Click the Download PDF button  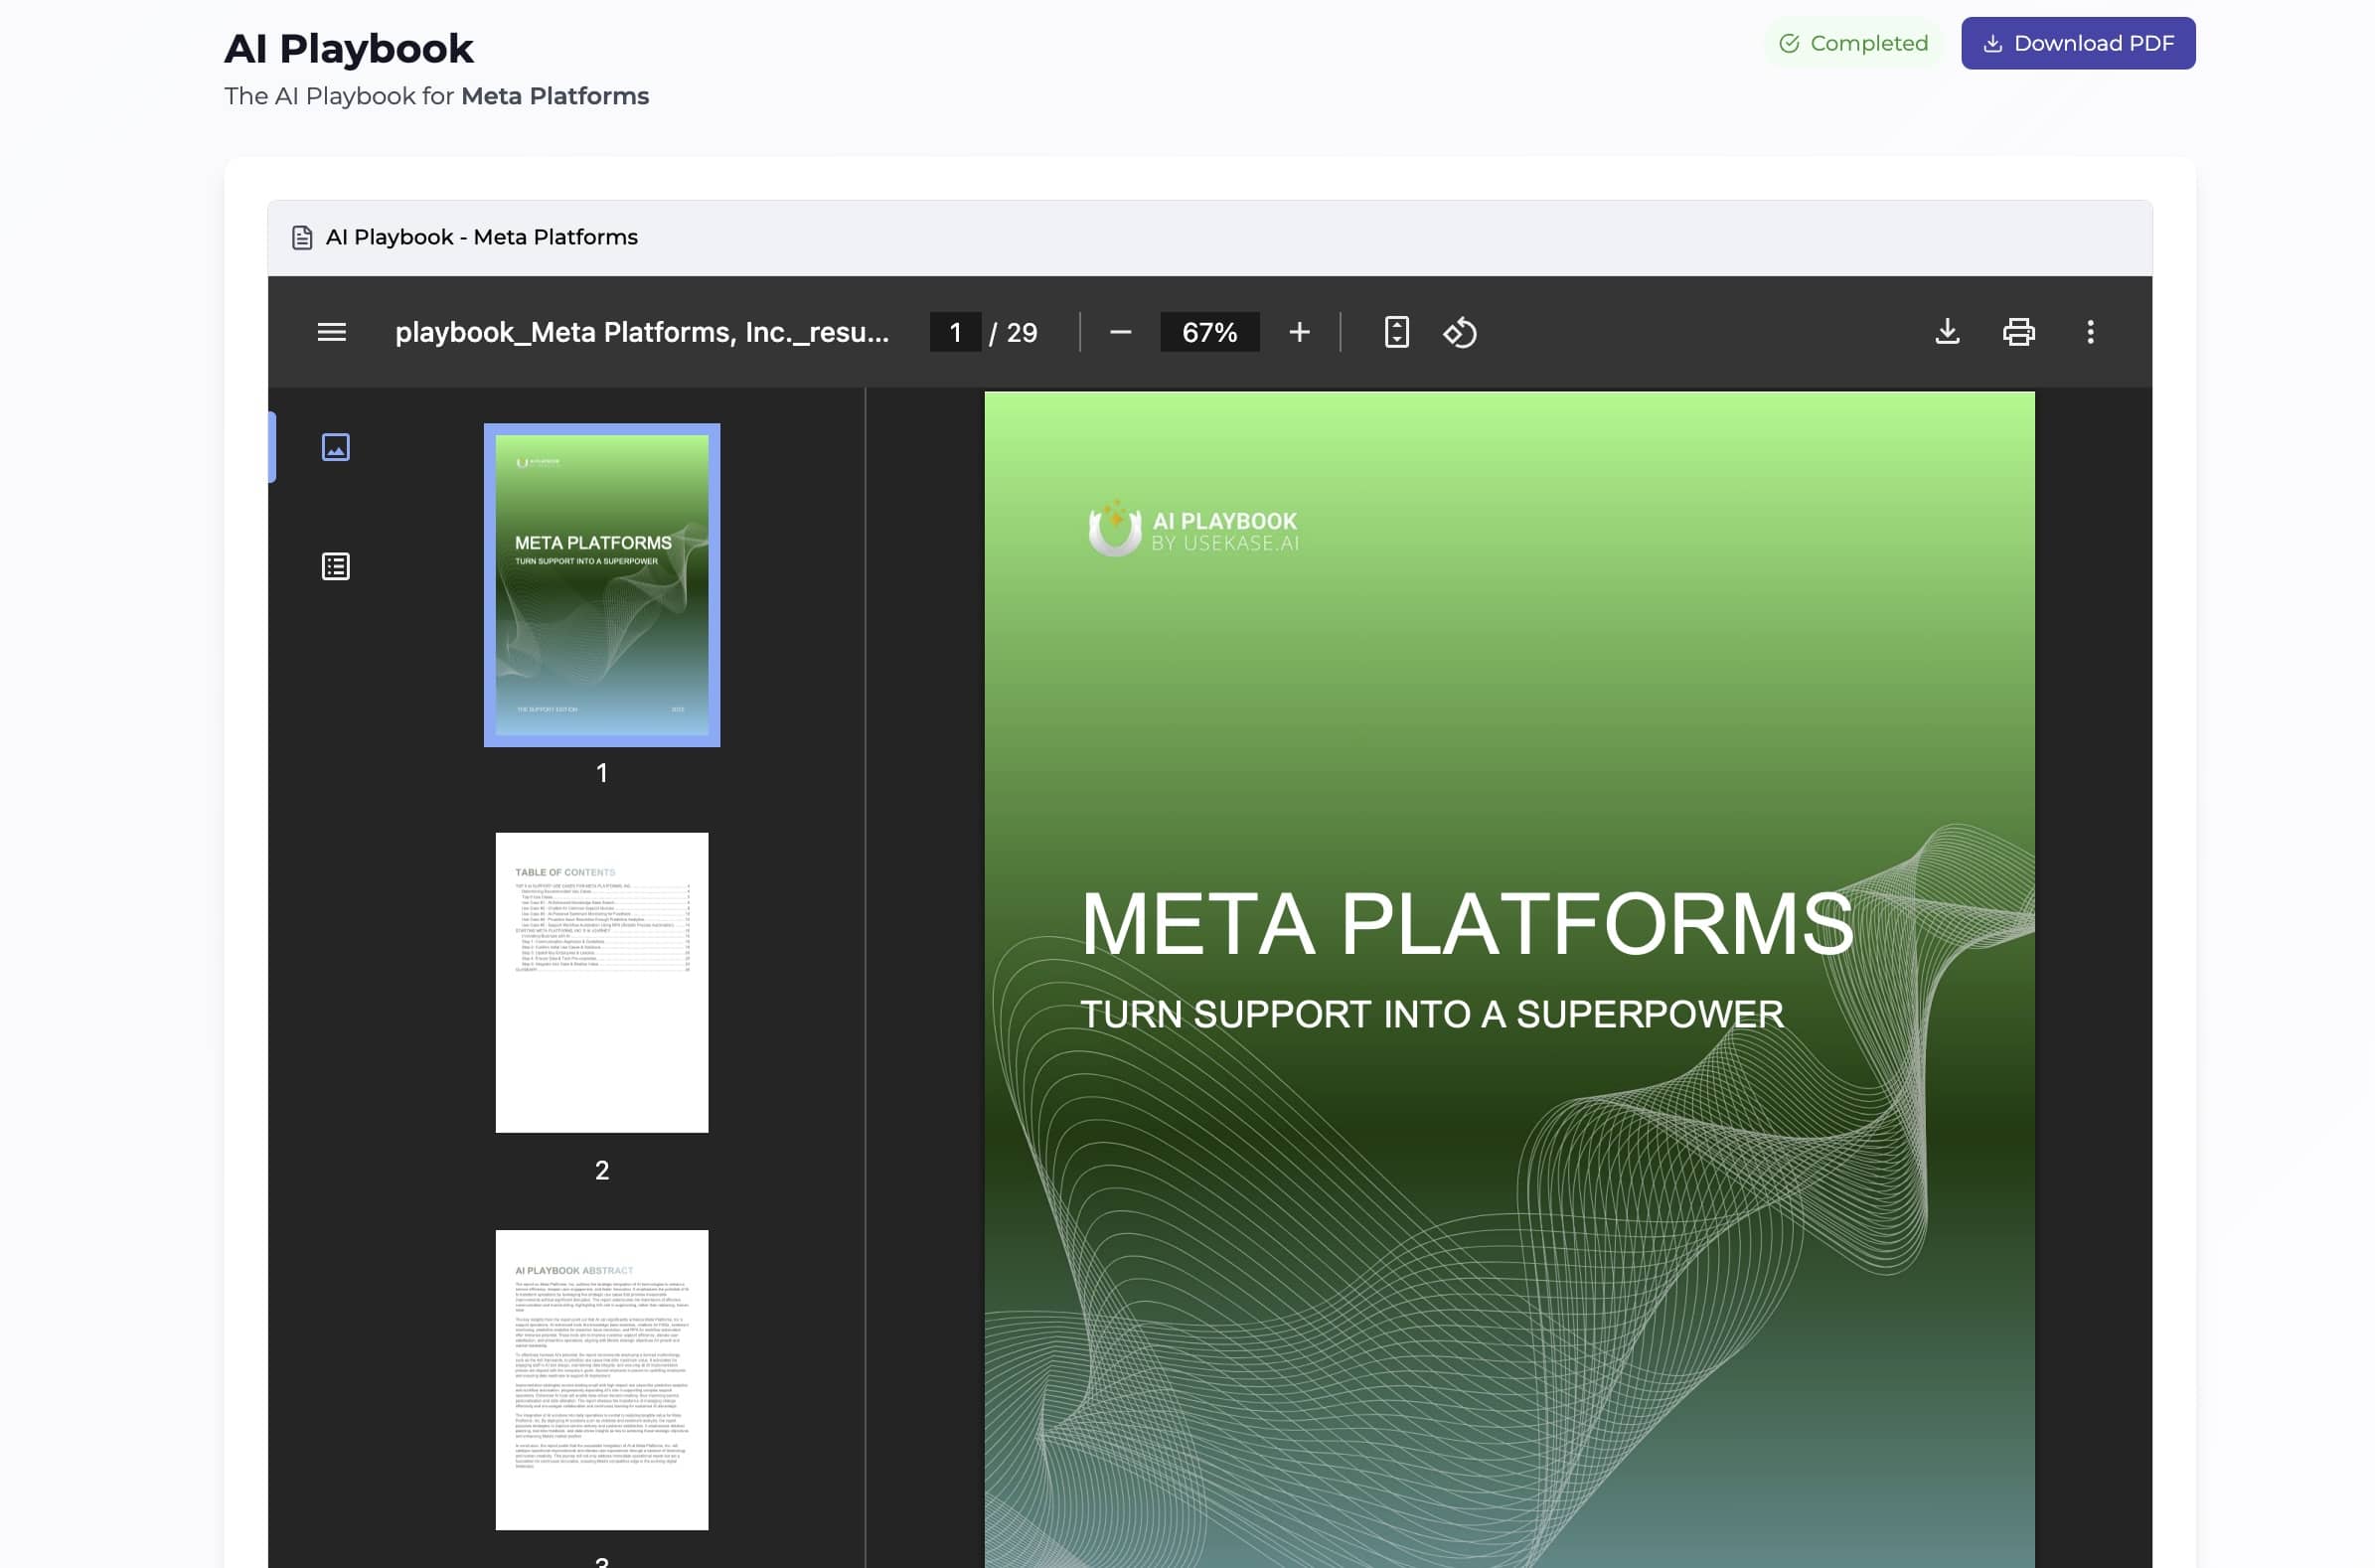click(x=2077, y=43)
